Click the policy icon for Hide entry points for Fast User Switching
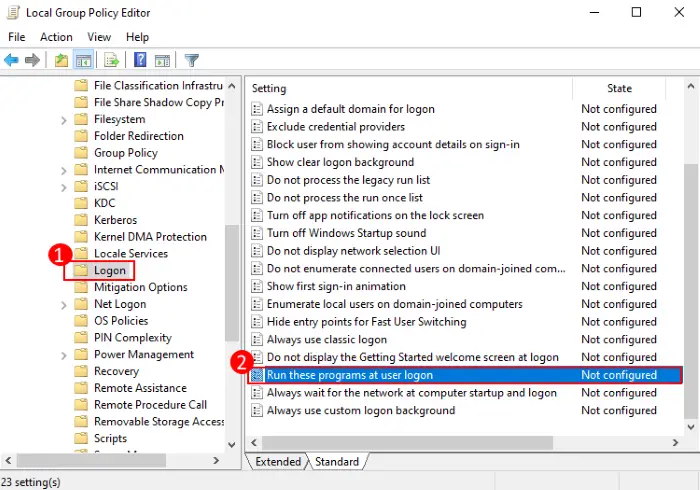700x490 pixels. (257, 322)
